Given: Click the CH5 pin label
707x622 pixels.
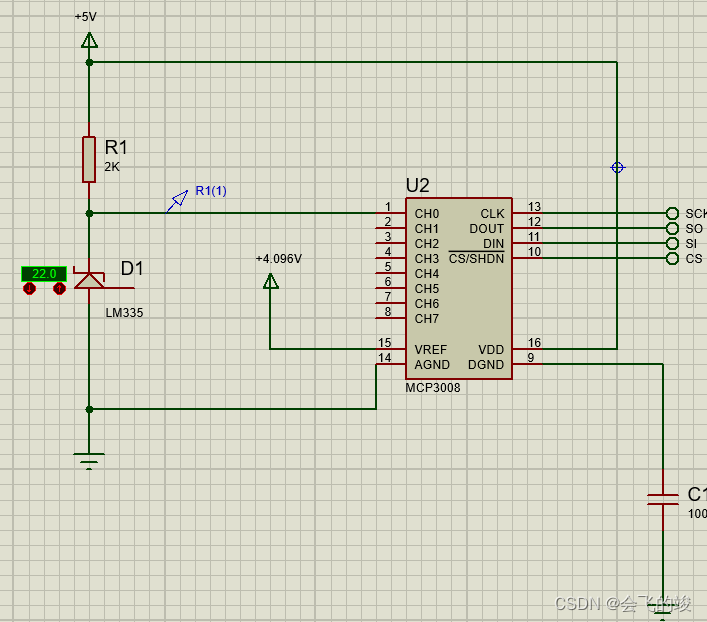Looking at the screenshot, I should (x=427, y=289).
